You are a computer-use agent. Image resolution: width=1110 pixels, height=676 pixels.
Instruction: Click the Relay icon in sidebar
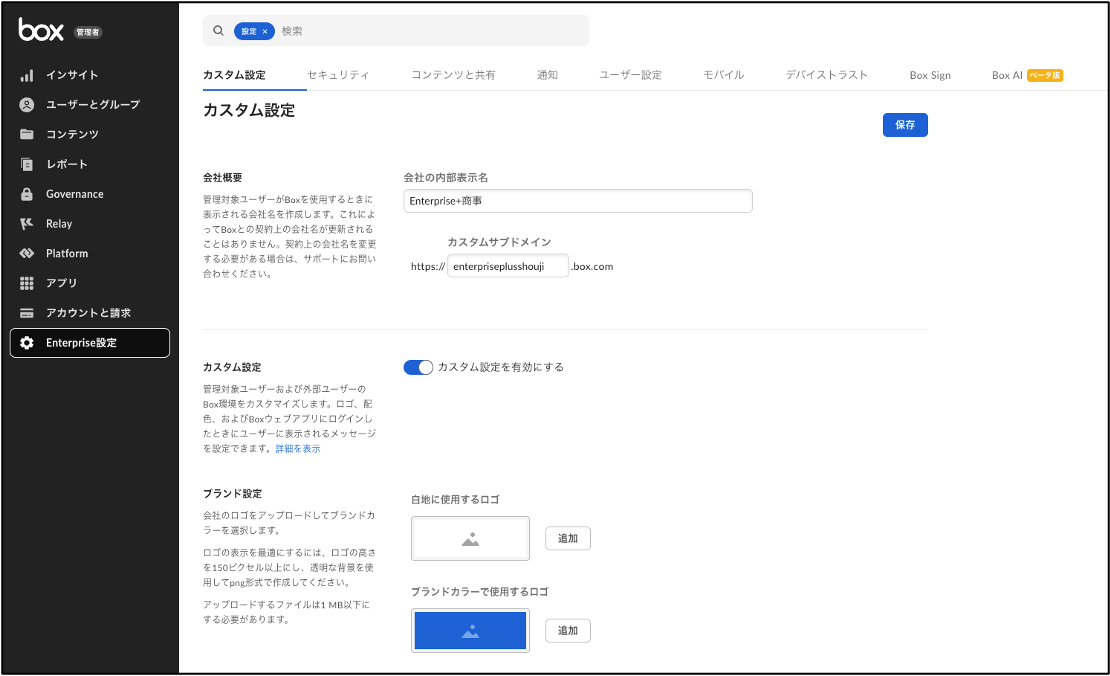[x=27, y=224]
